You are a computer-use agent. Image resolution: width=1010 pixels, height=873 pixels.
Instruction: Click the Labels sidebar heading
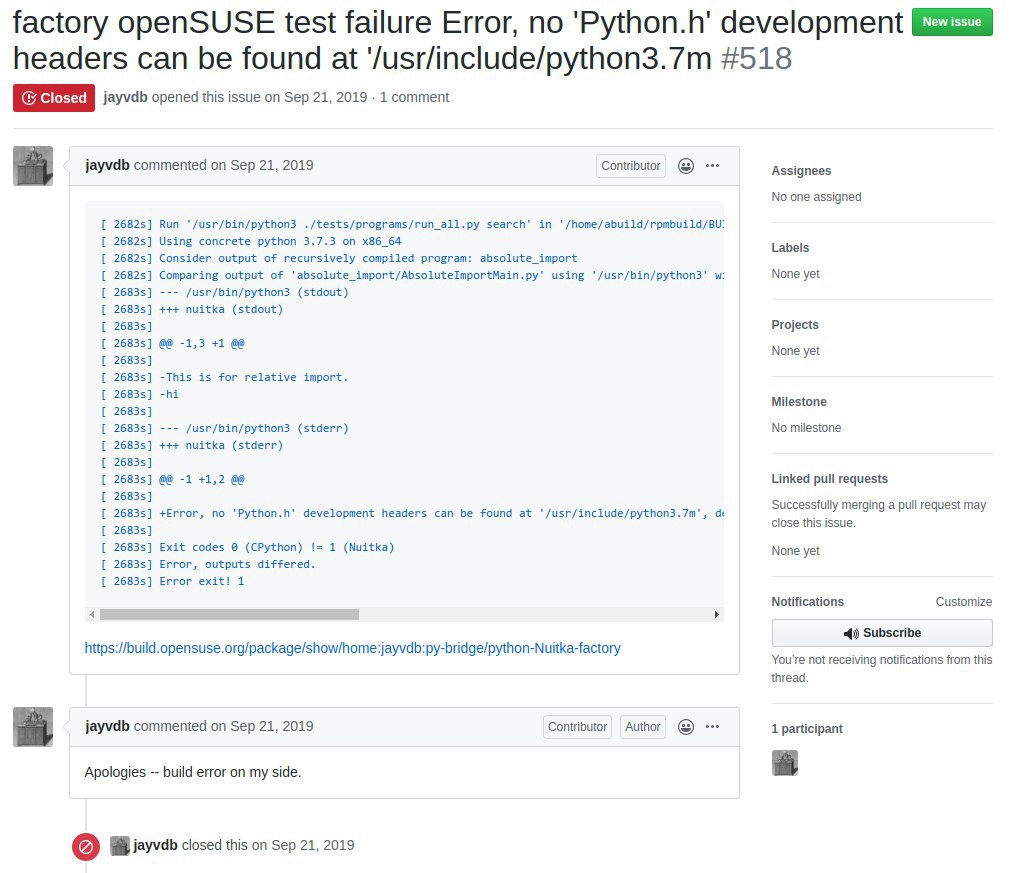pyautogui.click(x=790, y=248)
